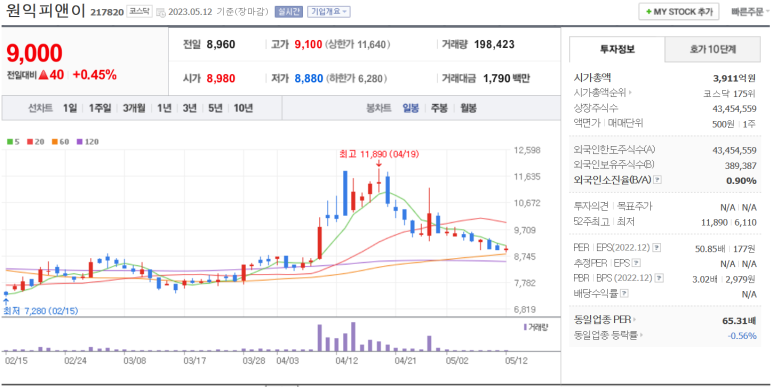Select the 1주일 line chart period
The height and width of the screenshot is (387, 773).
[100, 108]
